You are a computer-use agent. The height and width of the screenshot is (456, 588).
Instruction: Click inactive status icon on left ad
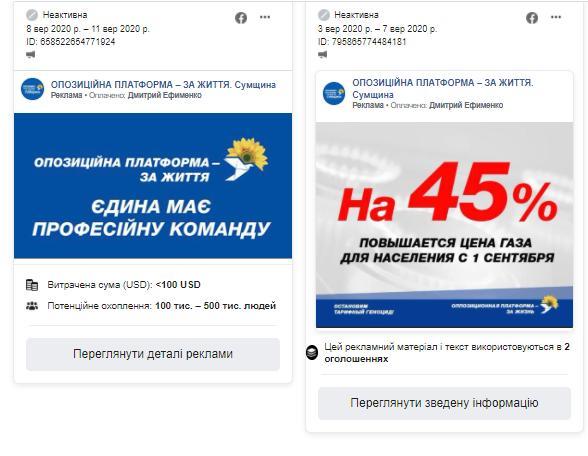coord(32,15)
